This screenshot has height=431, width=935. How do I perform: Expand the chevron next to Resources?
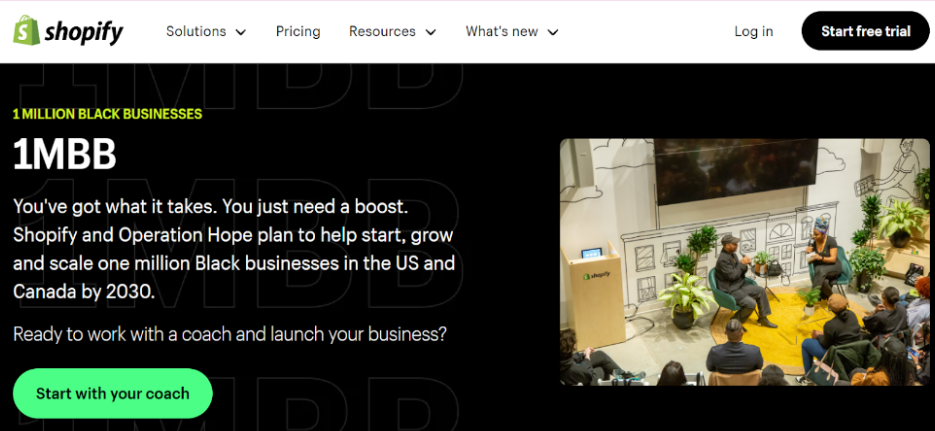pos(430,32)
